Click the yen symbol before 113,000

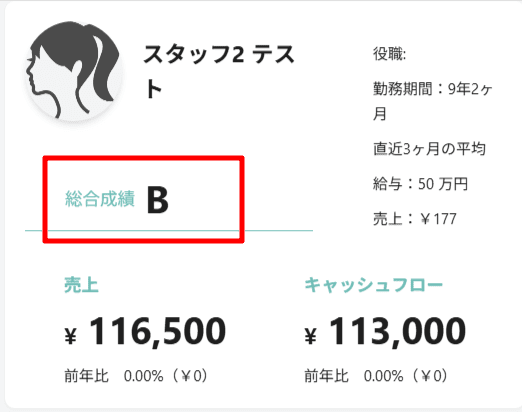pyautogui.click(x=311, y=335)
